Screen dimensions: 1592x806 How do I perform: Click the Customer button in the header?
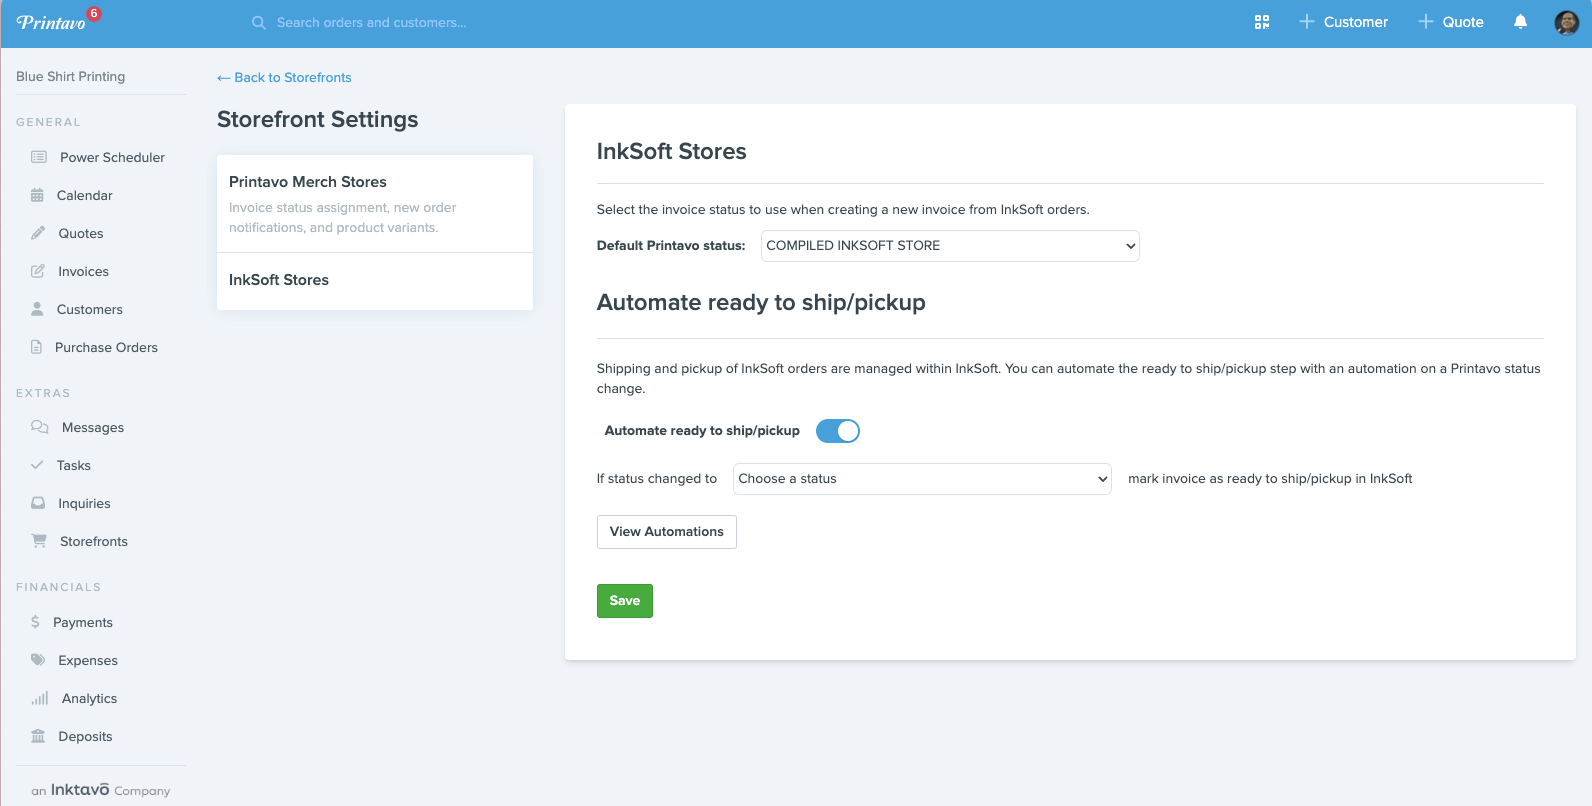(x=1343, y=22)
